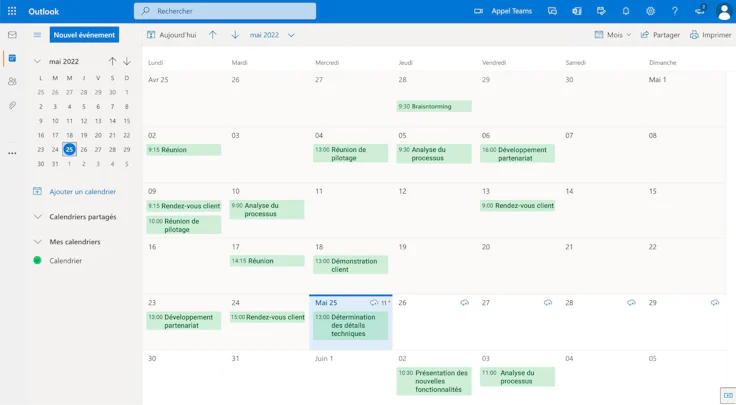
Task: Click mini calendar previous month arrow
Action: coord(112,61)
